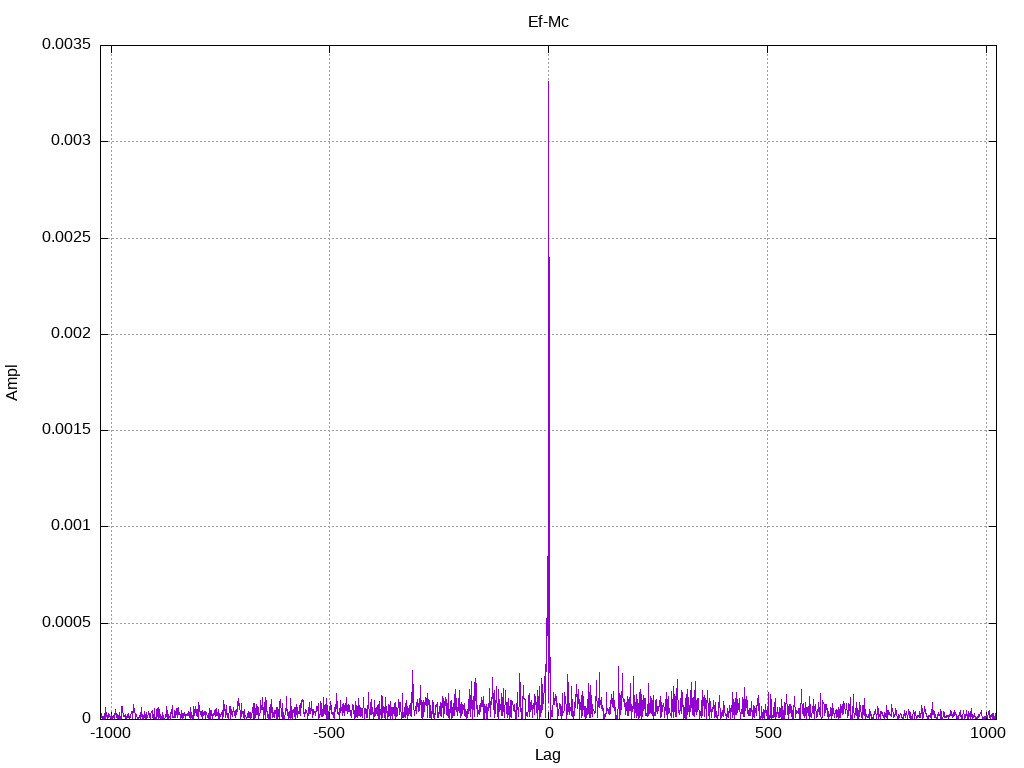The height and width of the screenshot is (768, 1024).
Task: Click the y-axis label "Ampl"
Action: (x=12, y=383)
